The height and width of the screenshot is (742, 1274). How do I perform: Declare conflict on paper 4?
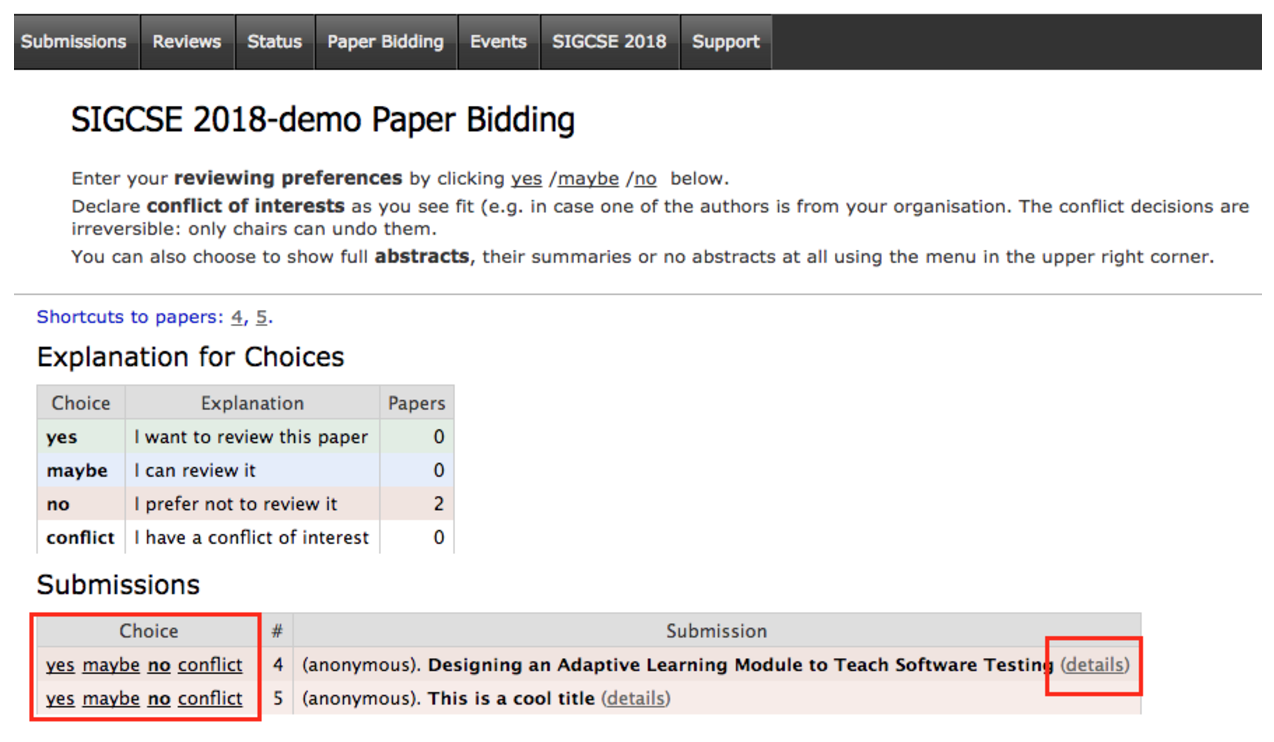[210, 664]
